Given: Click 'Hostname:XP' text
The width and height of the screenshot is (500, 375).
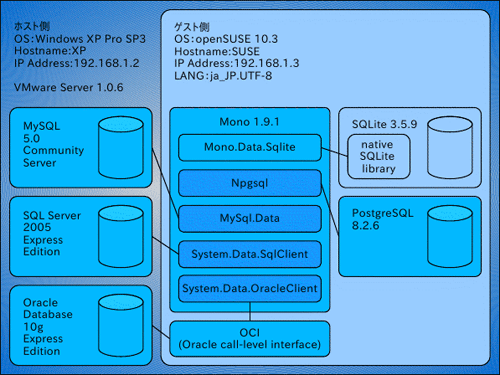Looking at the screenshot, I should coord(50,51).
